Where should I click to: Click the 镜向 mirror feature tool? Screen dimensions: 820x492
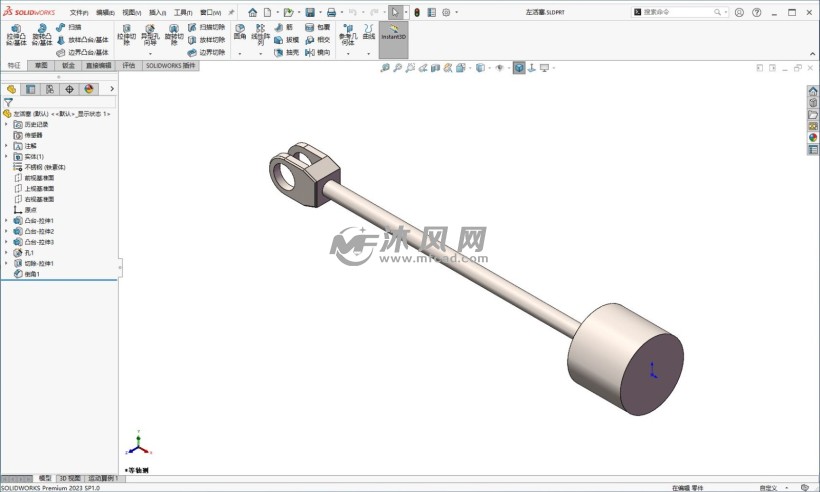(317, 52)
